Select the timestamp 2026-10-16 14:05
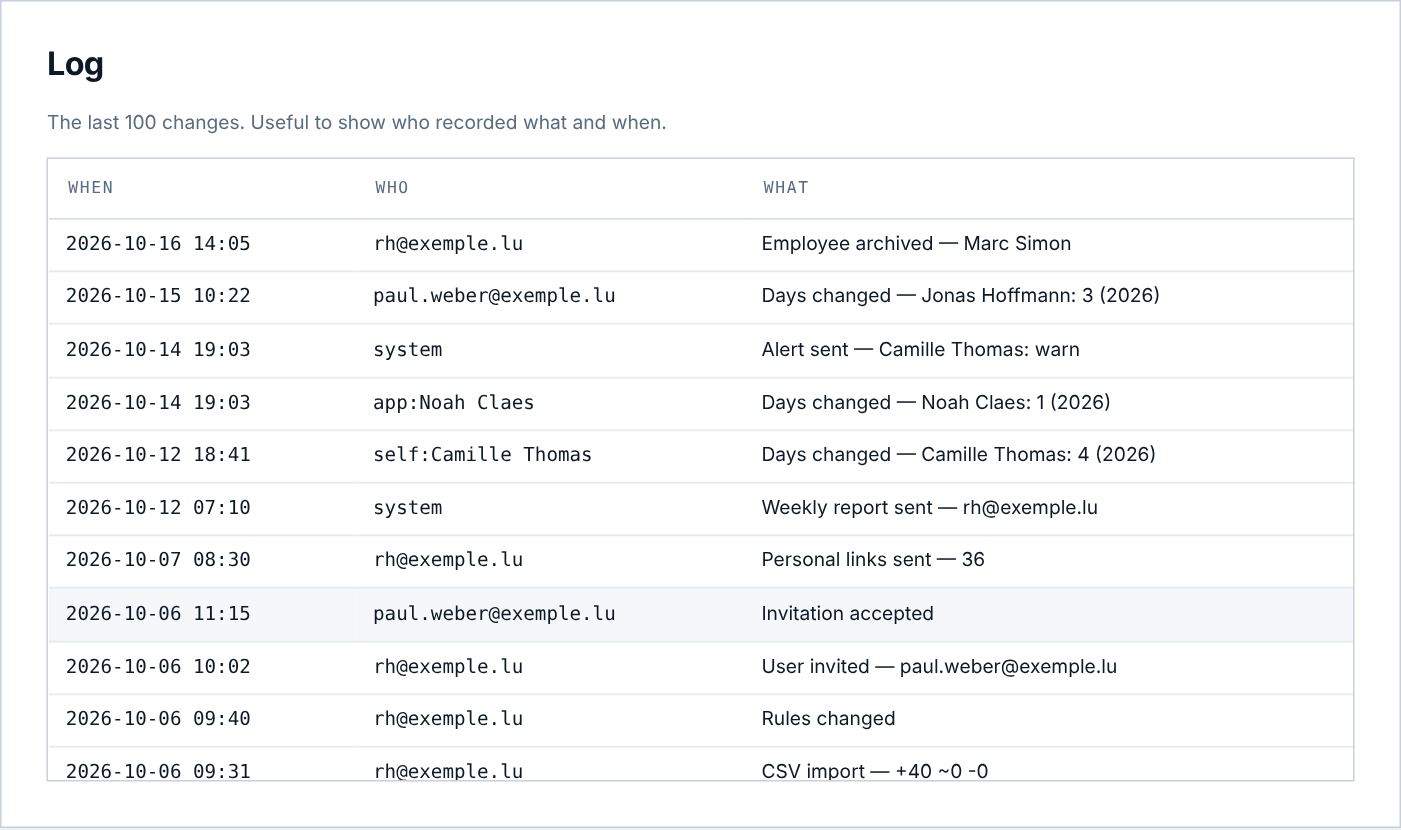1401x830 pixels. (158, 244)
